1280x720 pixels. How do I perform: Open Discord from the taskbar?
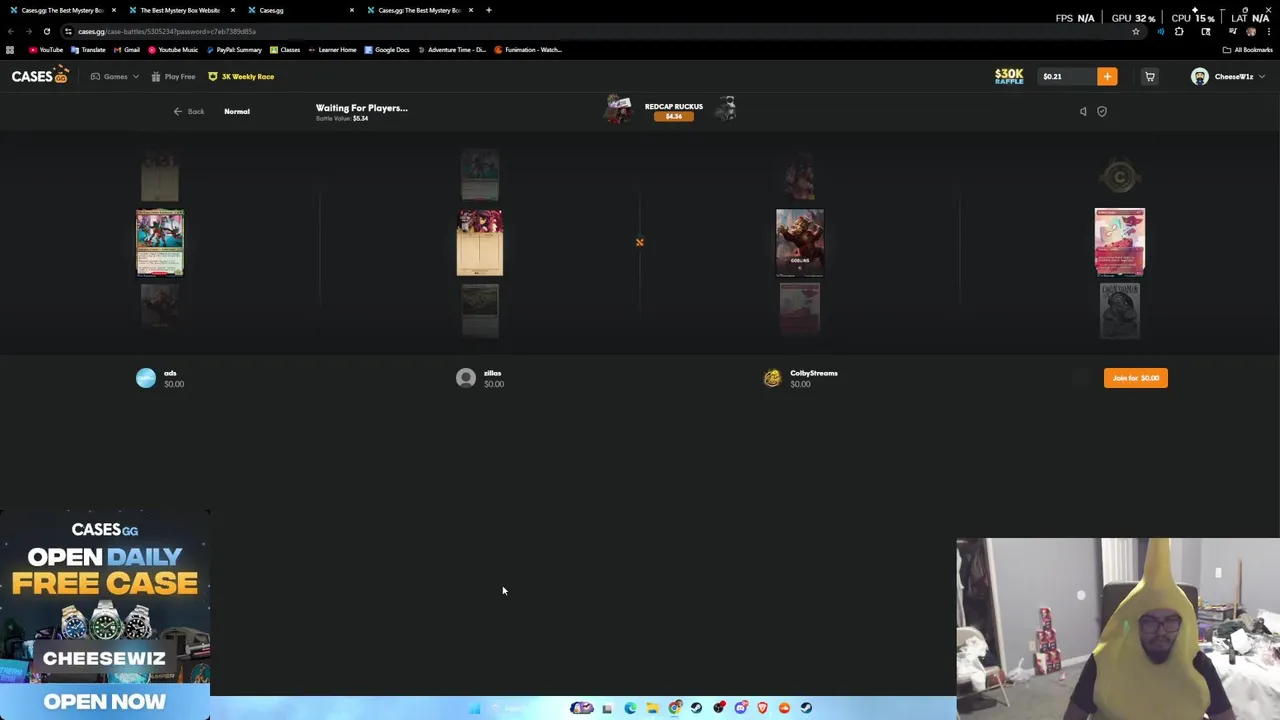coord(741,708)
